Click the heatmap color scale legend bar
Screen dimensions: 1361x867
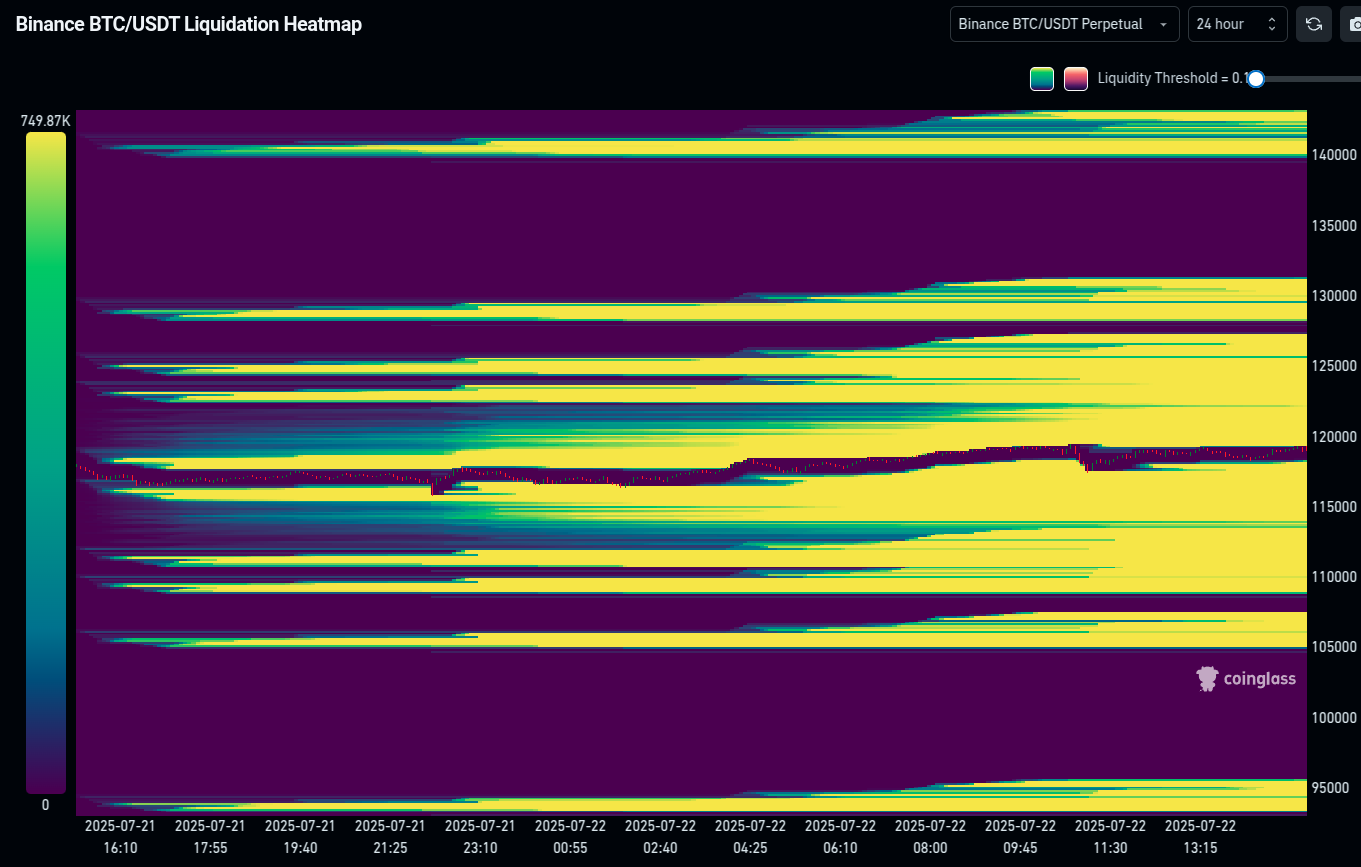(46, 463)
